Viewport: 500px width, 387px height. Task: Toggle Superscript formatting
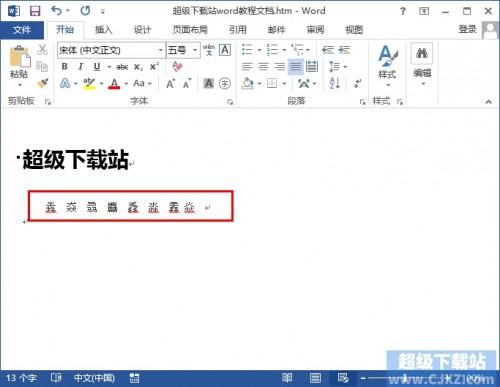pyautogui.click(x=154, y=67)
